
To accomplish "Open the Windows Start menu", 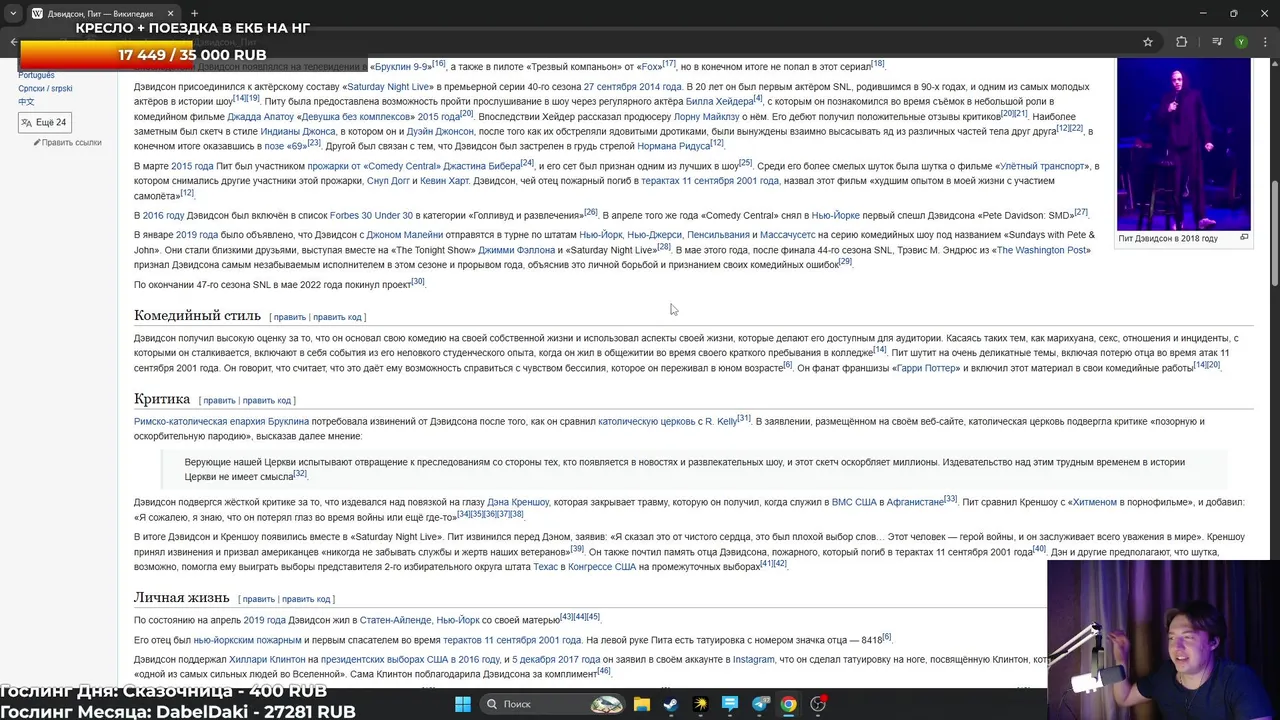I will pos(462,704).
